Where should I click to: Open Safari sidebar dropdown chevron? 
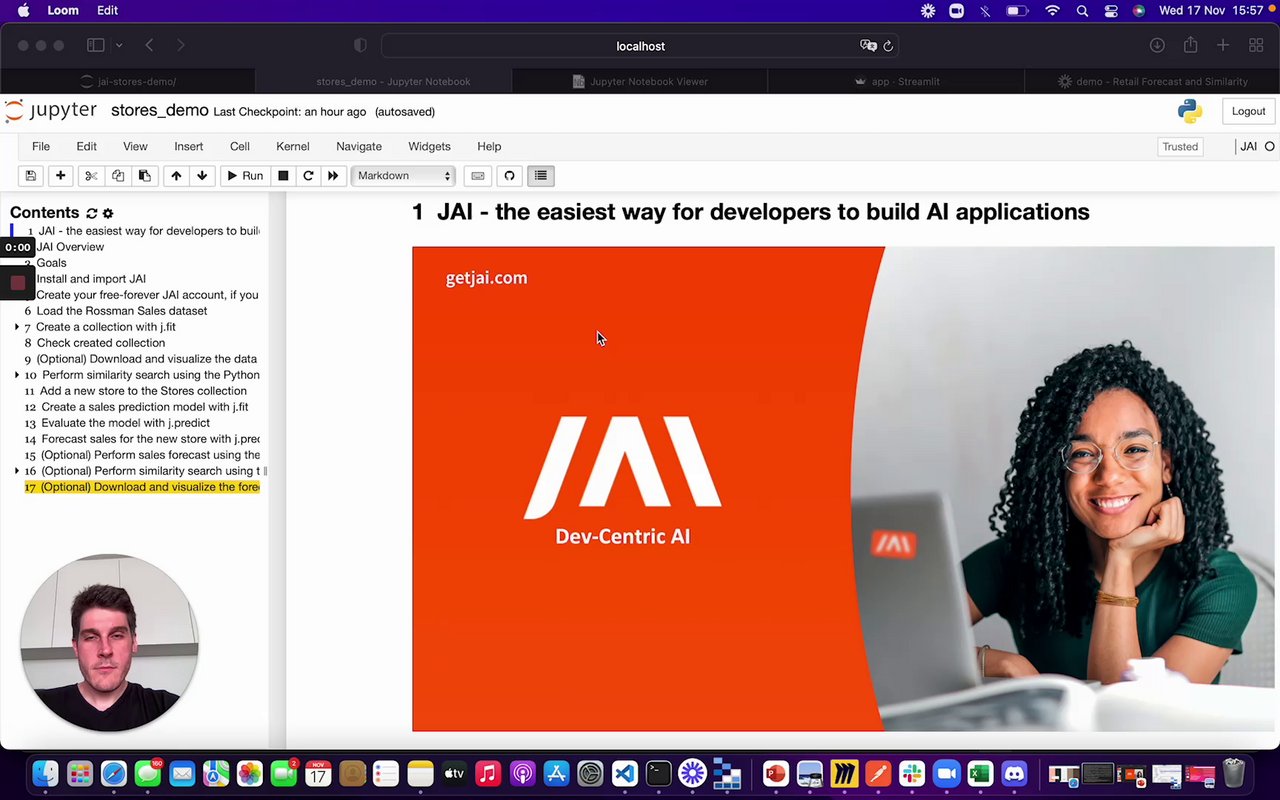pyautogui.click(x=119, y=45)
